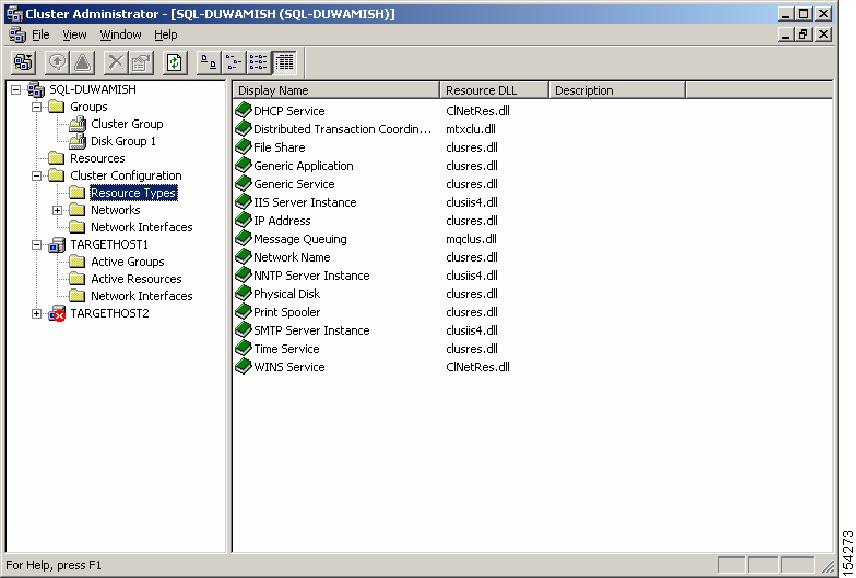Switch to Large Icons view button
856x578 pixels.
pos(208,62)
